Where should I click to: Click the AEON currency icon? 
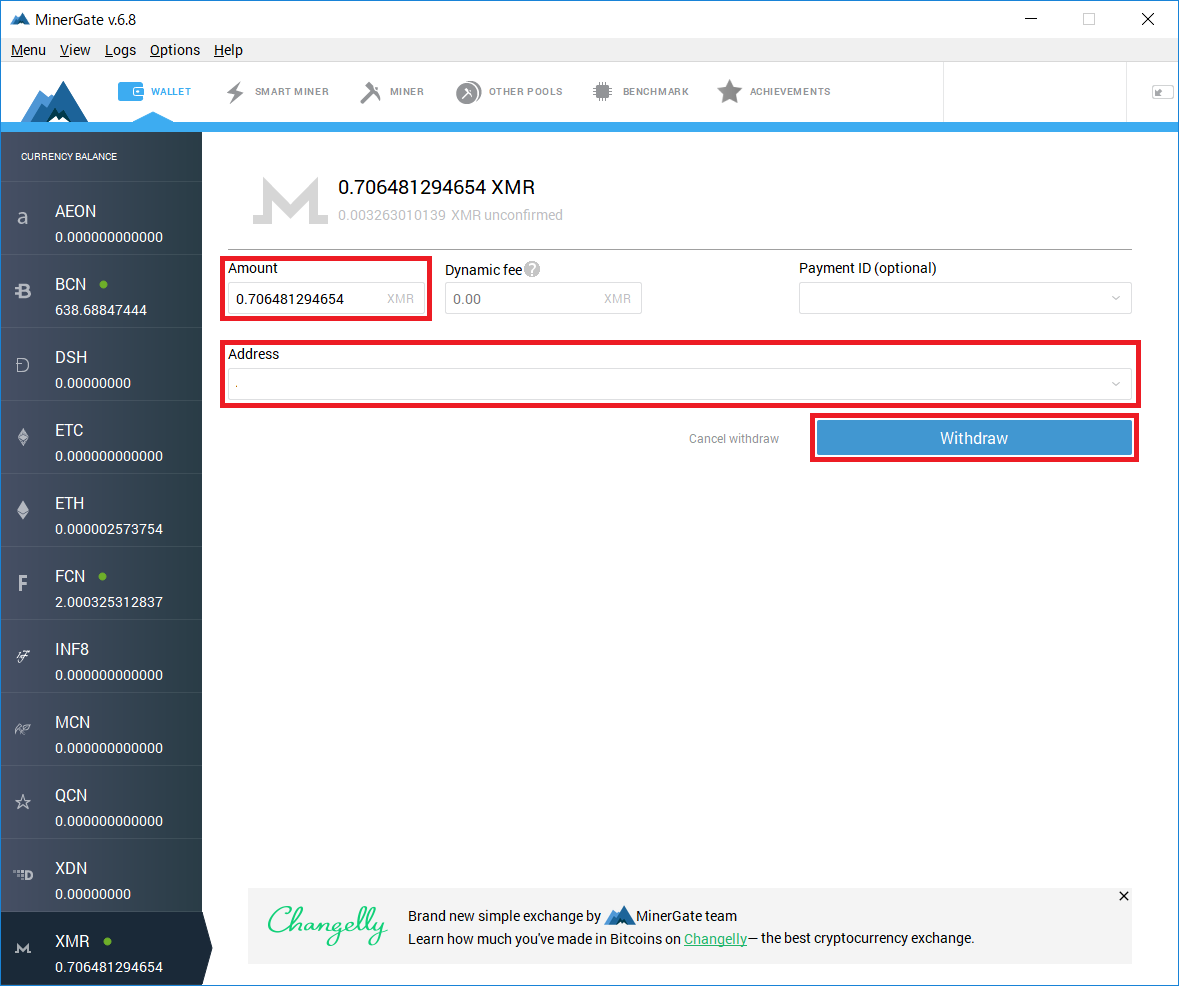point(23,218)
